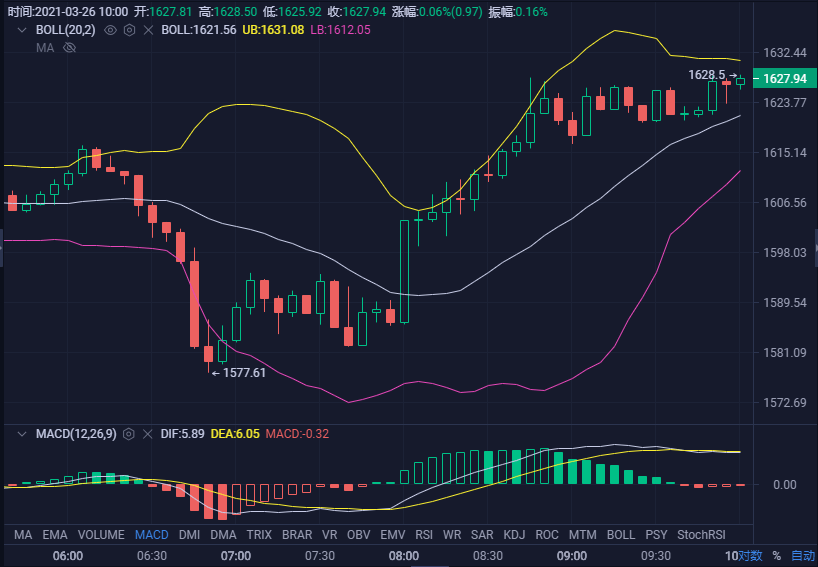Hide the BOLL indicator with the eye icon
Viewport: 818px width, 567px height.
110,30
